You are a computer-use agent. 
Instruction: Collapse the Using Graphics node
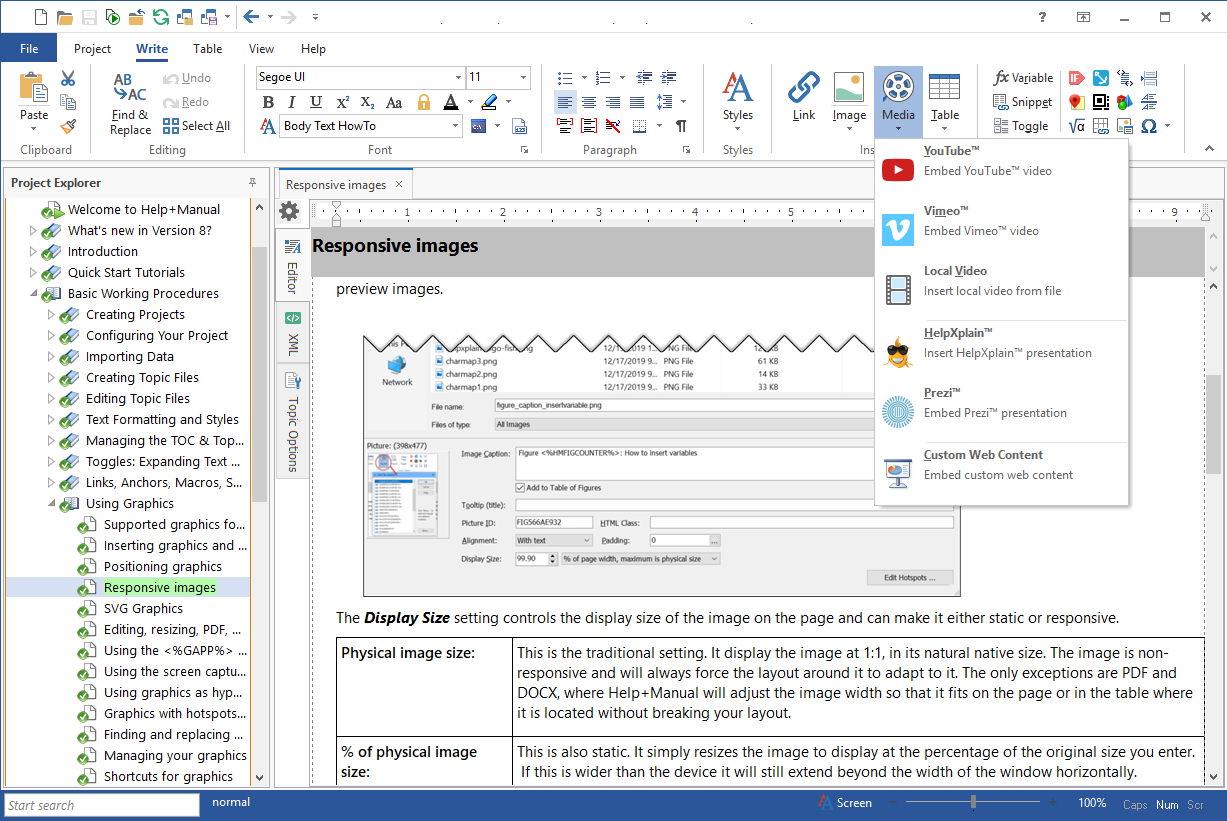click(x=51, y=504)
